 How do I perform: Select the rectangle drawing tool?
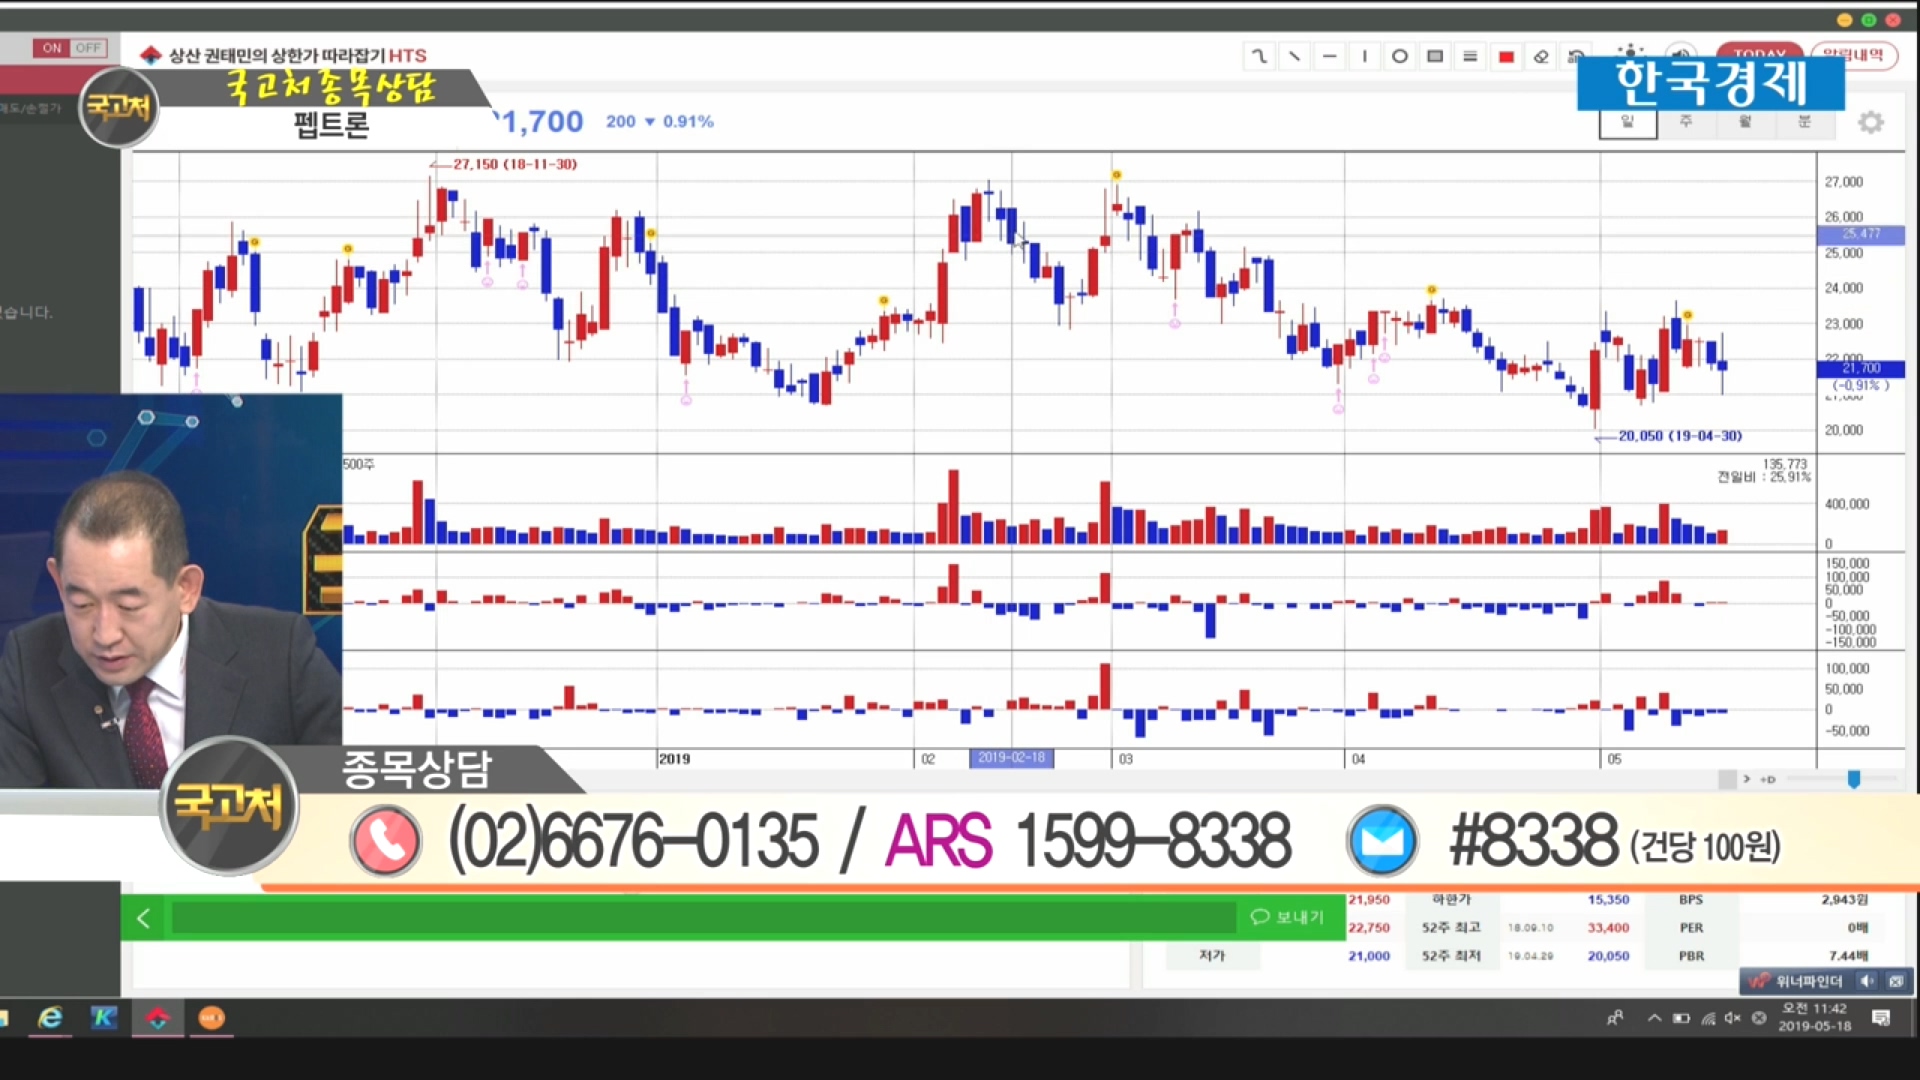tap(1435, 57)
